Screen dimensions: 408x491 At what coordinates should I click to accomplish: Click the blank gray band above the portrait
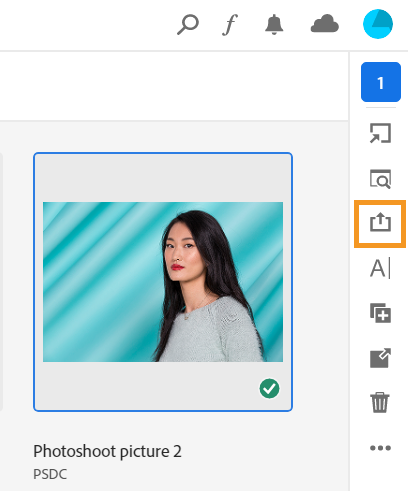click(163, 178)
